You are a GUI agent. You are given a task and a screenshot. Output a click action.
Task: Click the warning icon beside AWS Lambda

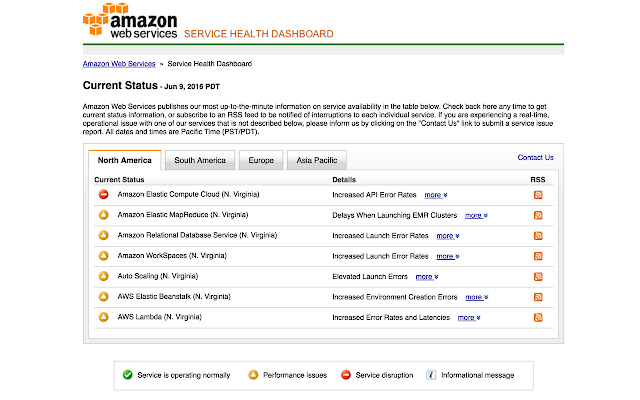pos(104,317)
